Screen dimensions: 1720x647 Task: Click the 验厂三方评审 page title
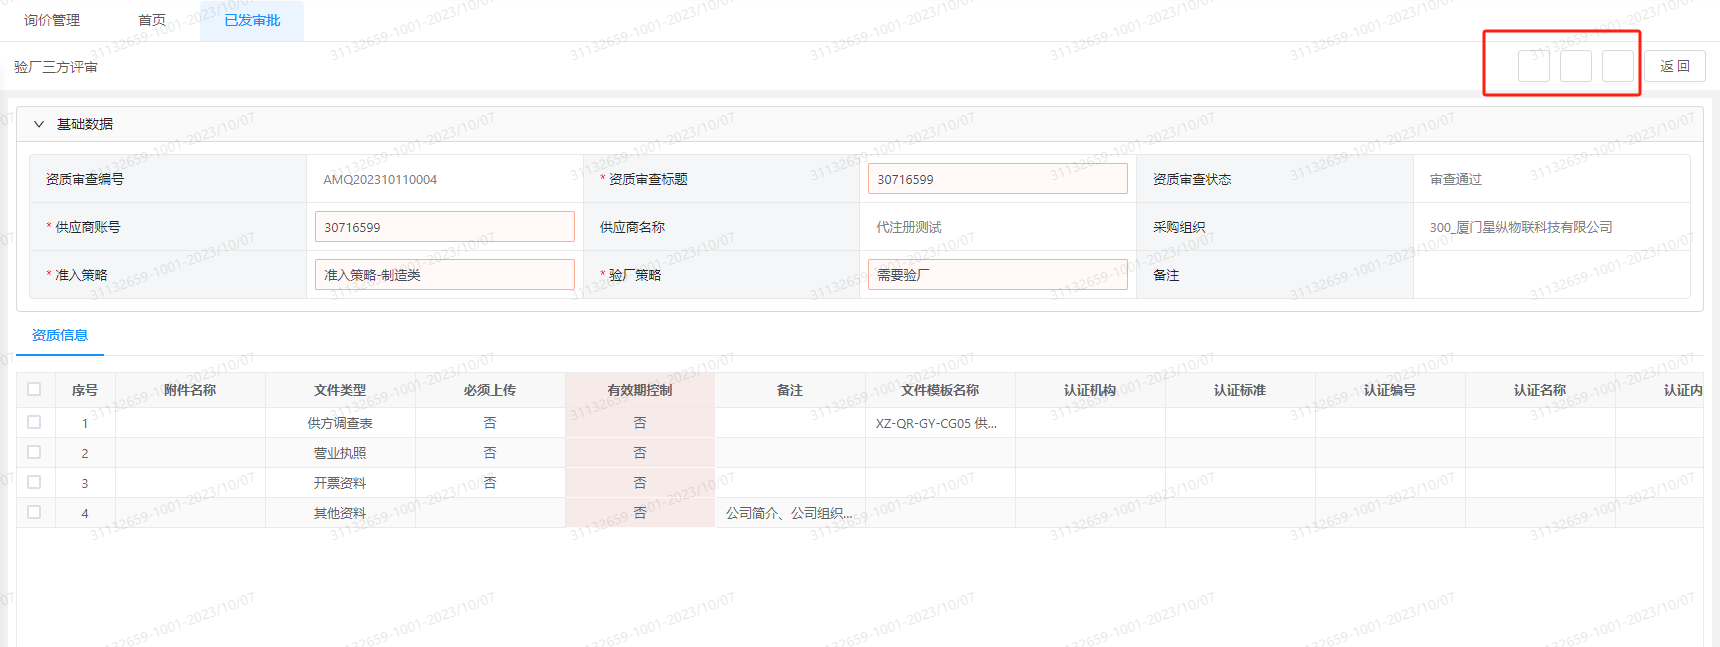[56, 67]
